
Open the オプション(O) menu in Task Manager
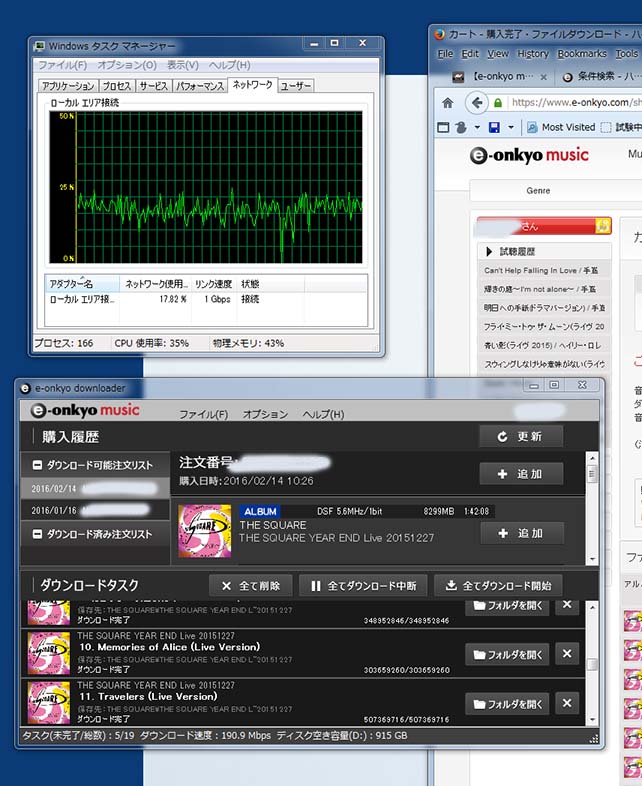[127, 65]
